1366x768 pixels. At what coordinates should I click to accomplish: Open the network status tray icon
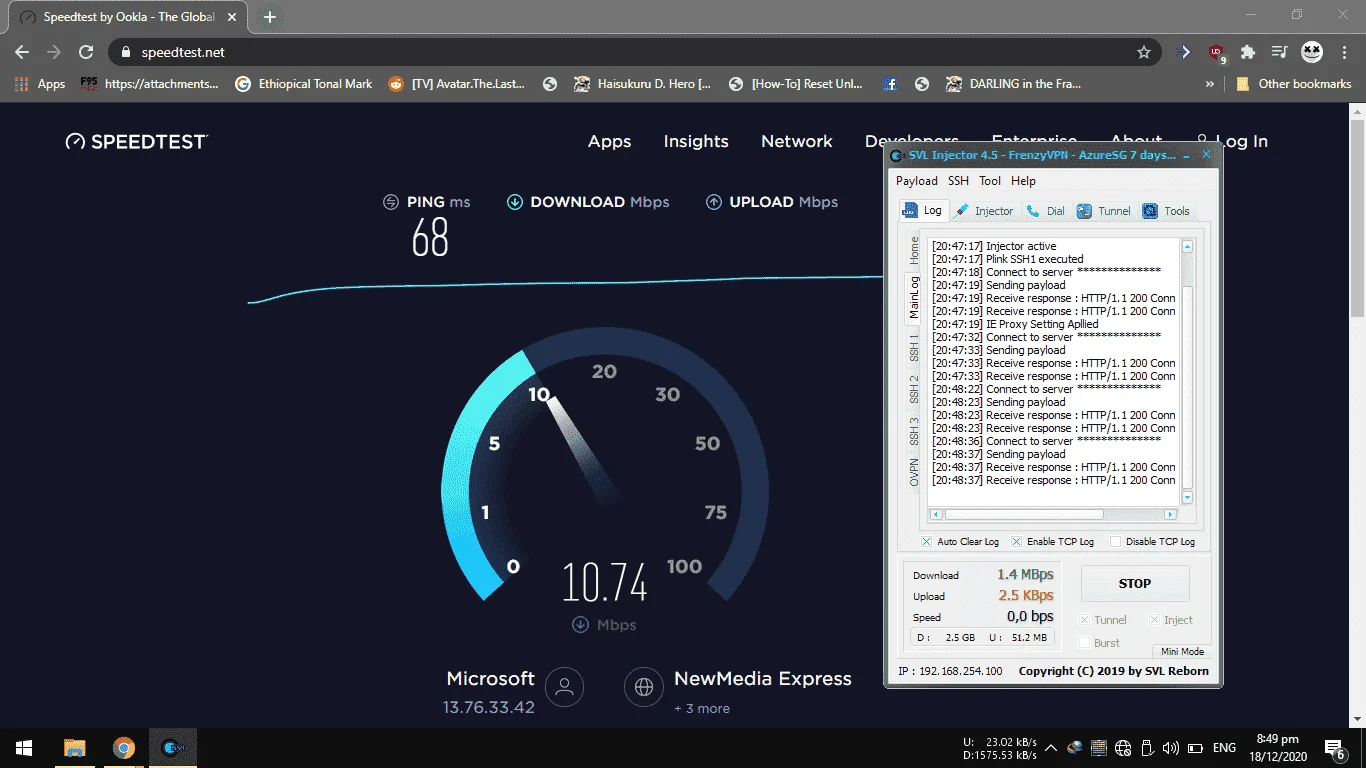coord(1123,748)
